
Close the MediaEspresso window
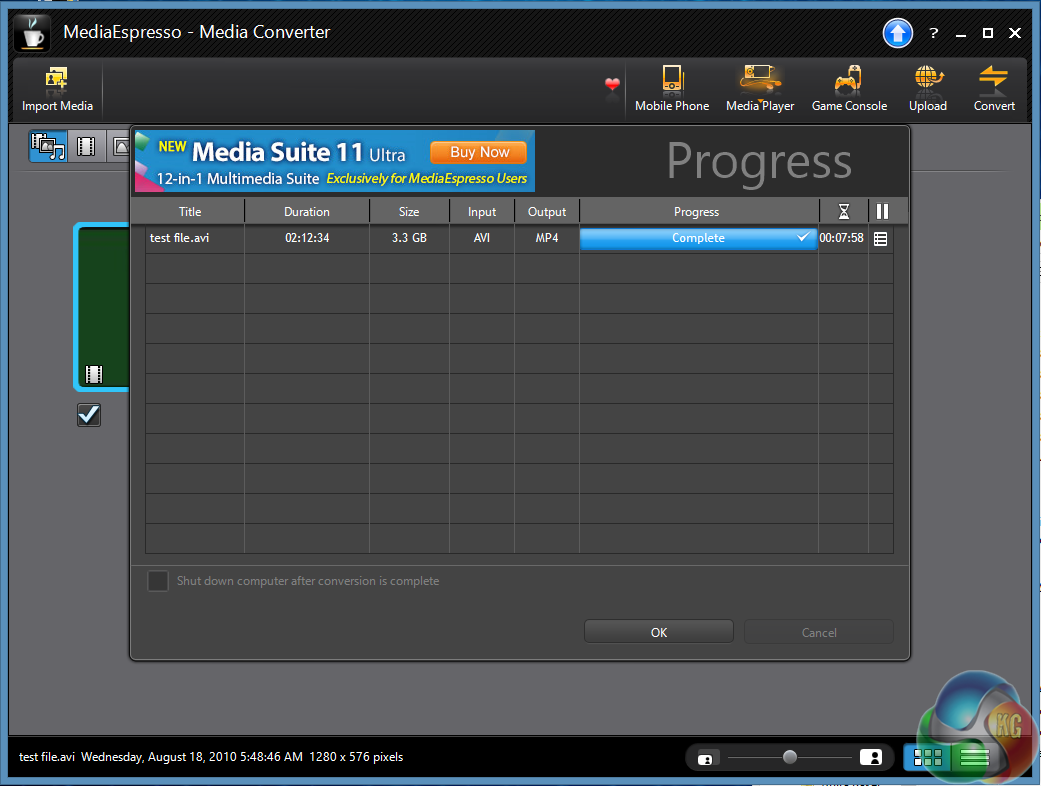point(1014,33)
